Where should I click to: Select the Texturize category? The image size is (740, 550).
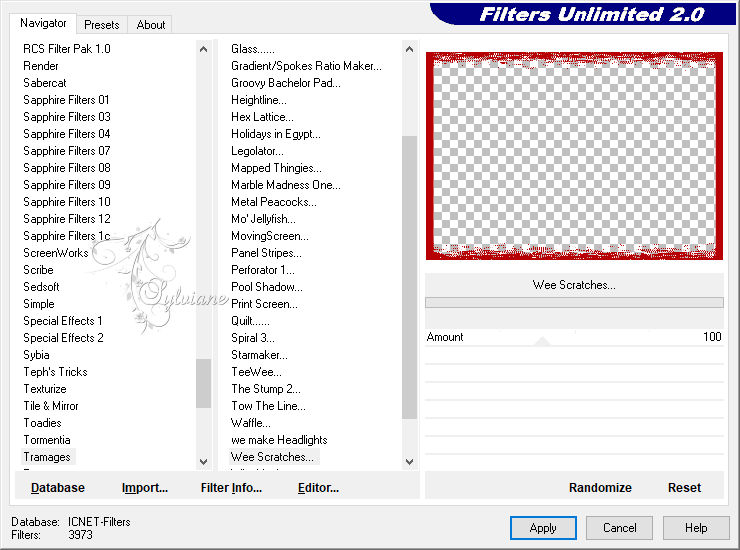point(45,389)
